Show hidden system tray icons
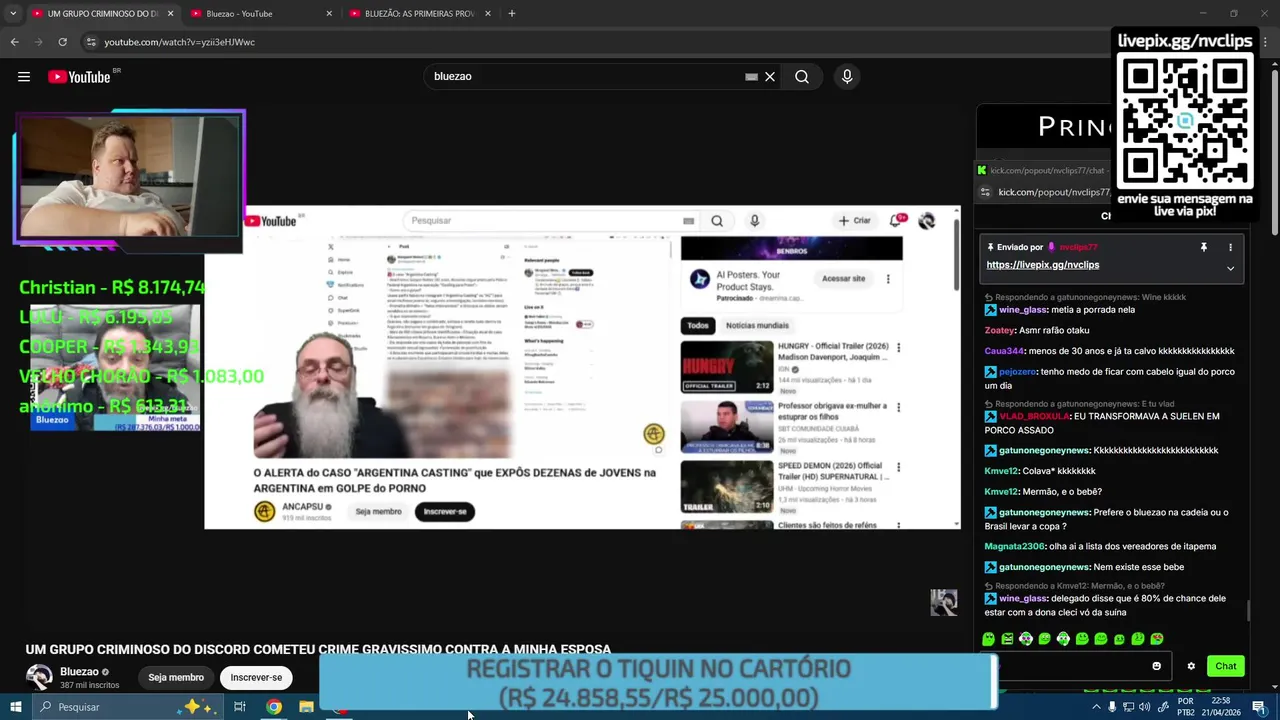 (1096, 707)
